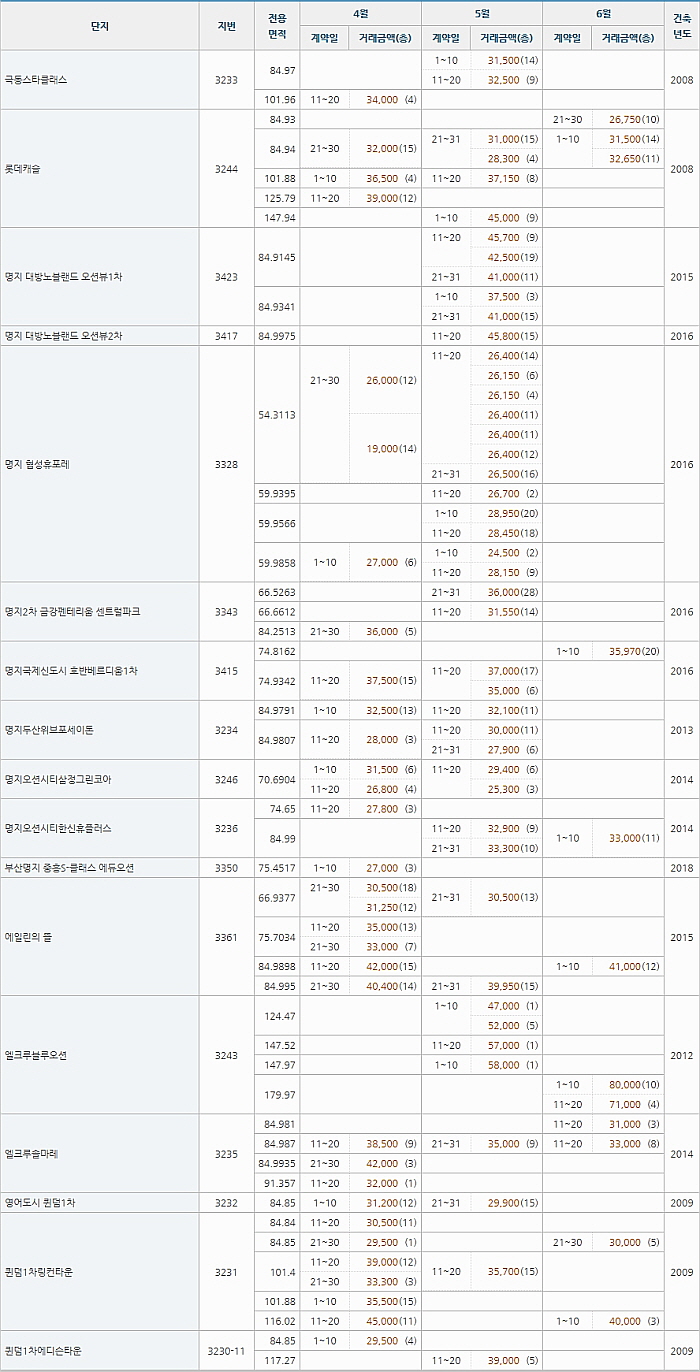The image size is (700, 1372).
Task: Click the area value 74.8162
Action: point(277,651)
